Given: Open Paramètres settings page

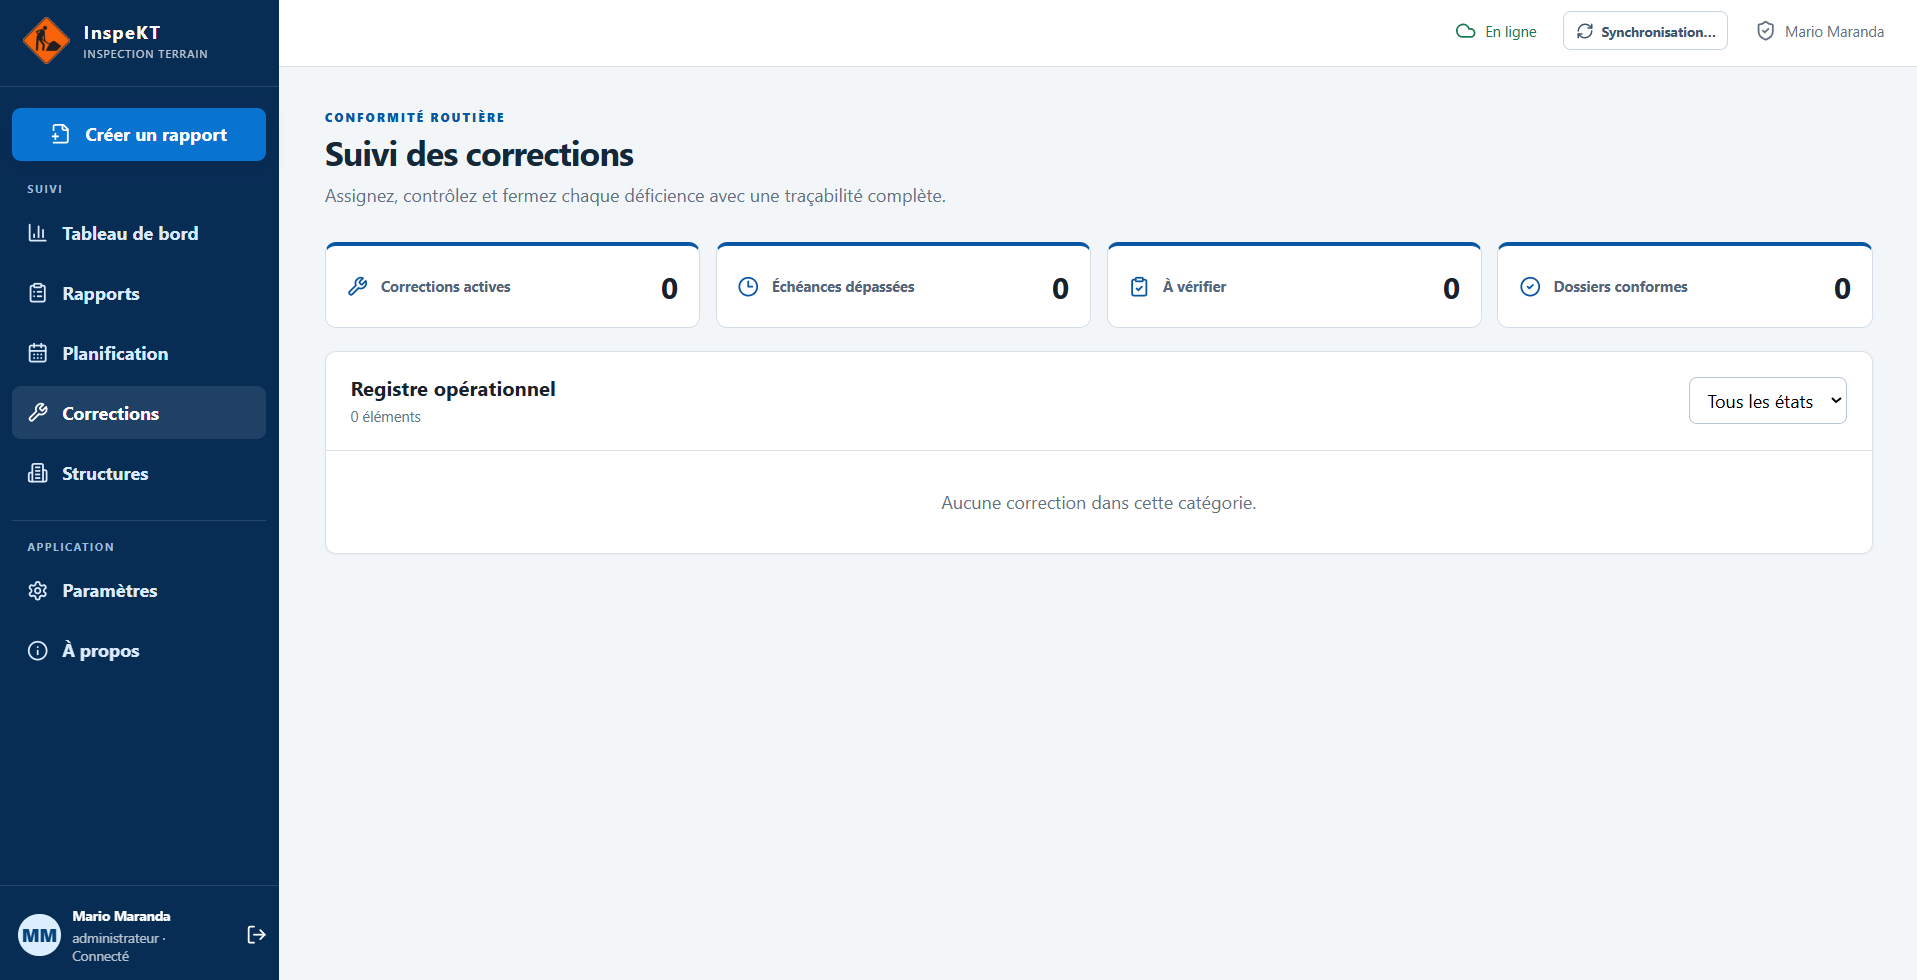Looking at the screenshot, I should (139, 590).
